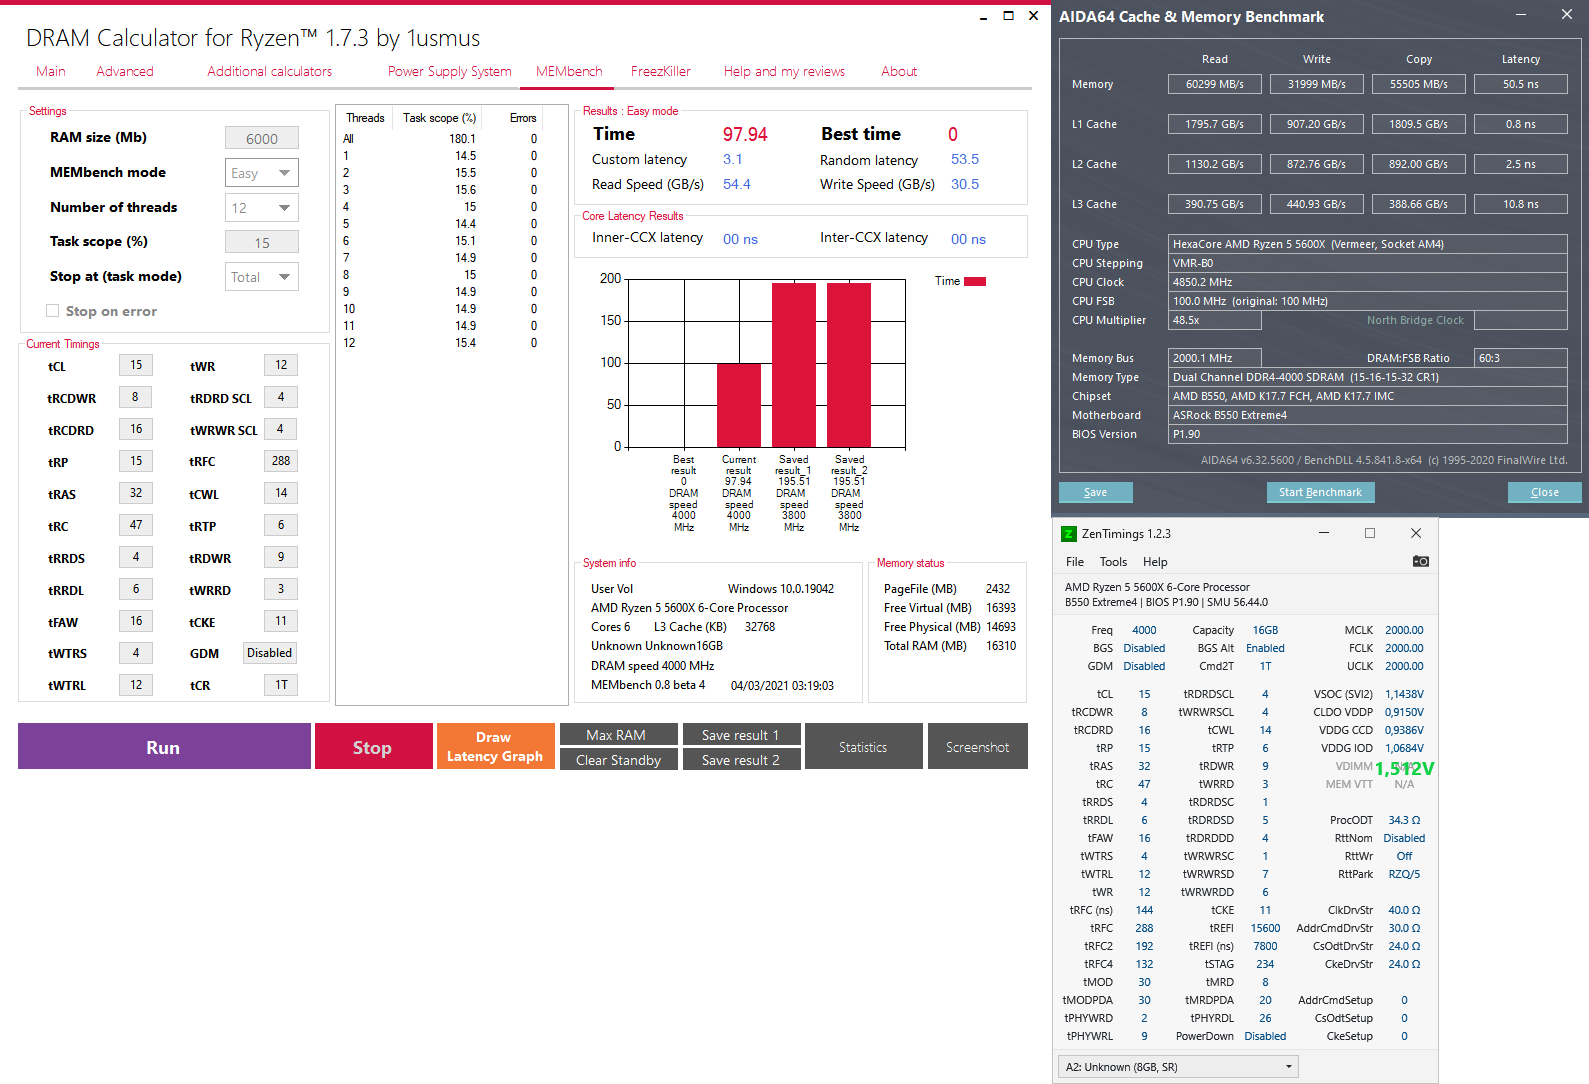Open the Help menu in ZenTimings
This screenshot has height=1084, width=1589.
[x=1155, y=562]
